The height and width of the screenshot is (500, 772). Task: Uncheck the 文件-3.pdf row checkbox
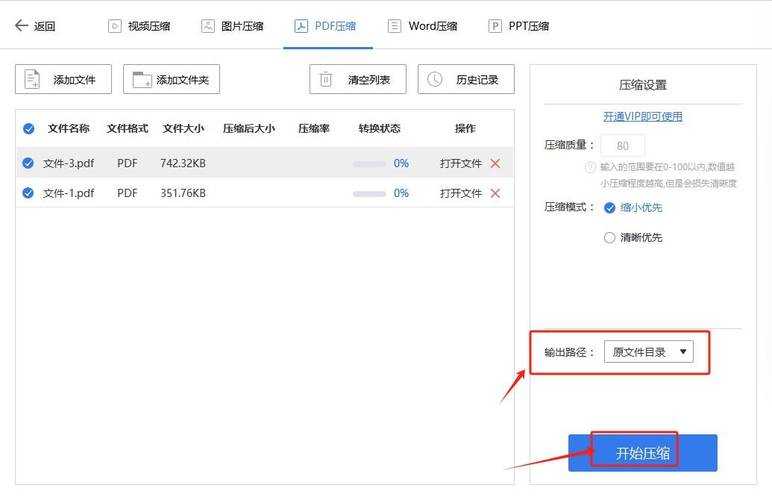[28, 163]
